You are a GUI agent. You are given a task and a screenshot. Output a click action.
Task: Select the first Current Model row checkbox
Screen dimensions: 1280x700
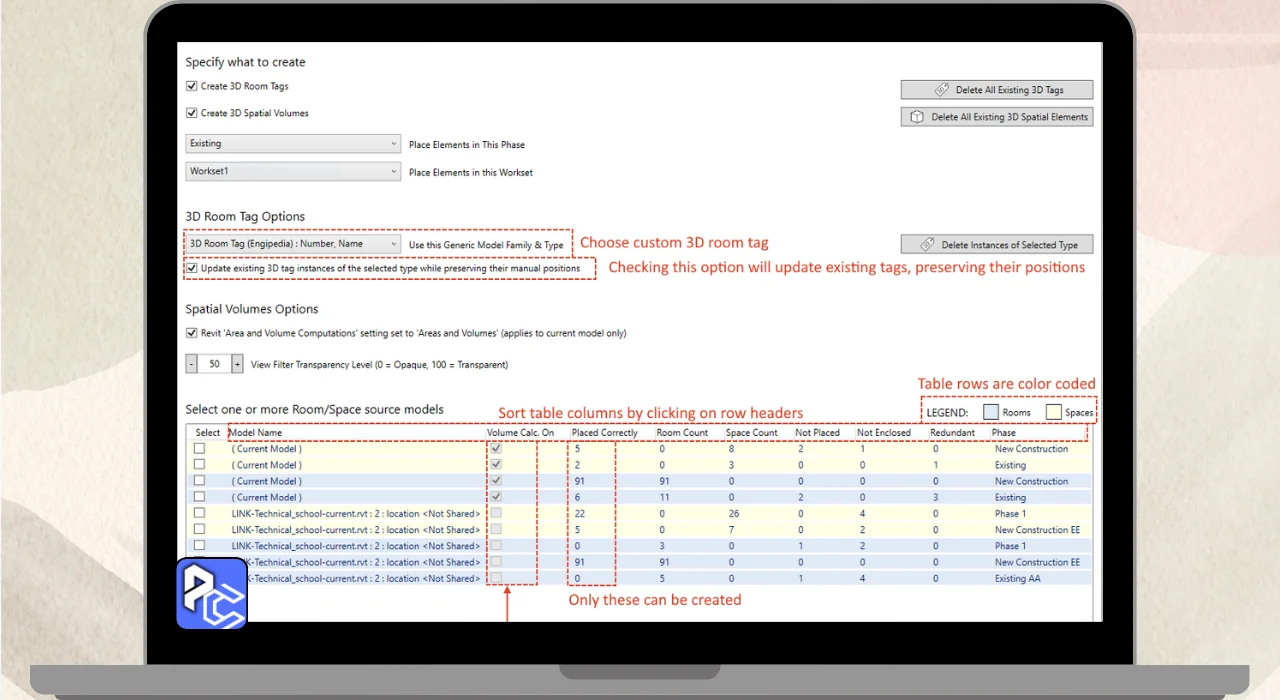tap(200, 449)
